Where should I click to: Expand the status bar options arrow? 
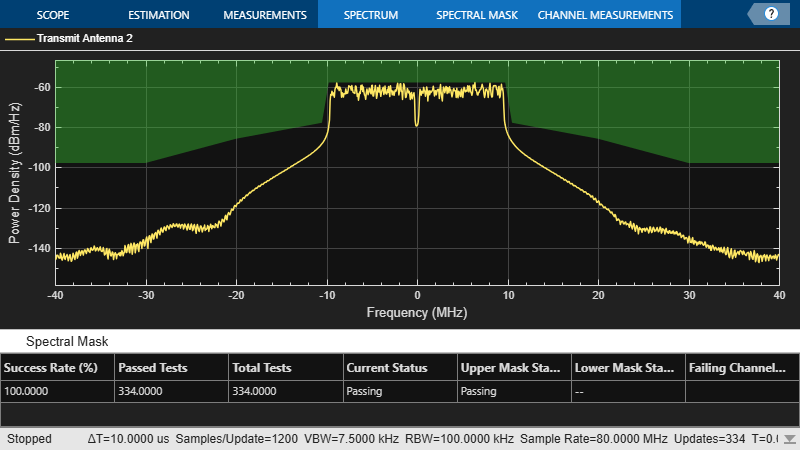click(790, 439)
